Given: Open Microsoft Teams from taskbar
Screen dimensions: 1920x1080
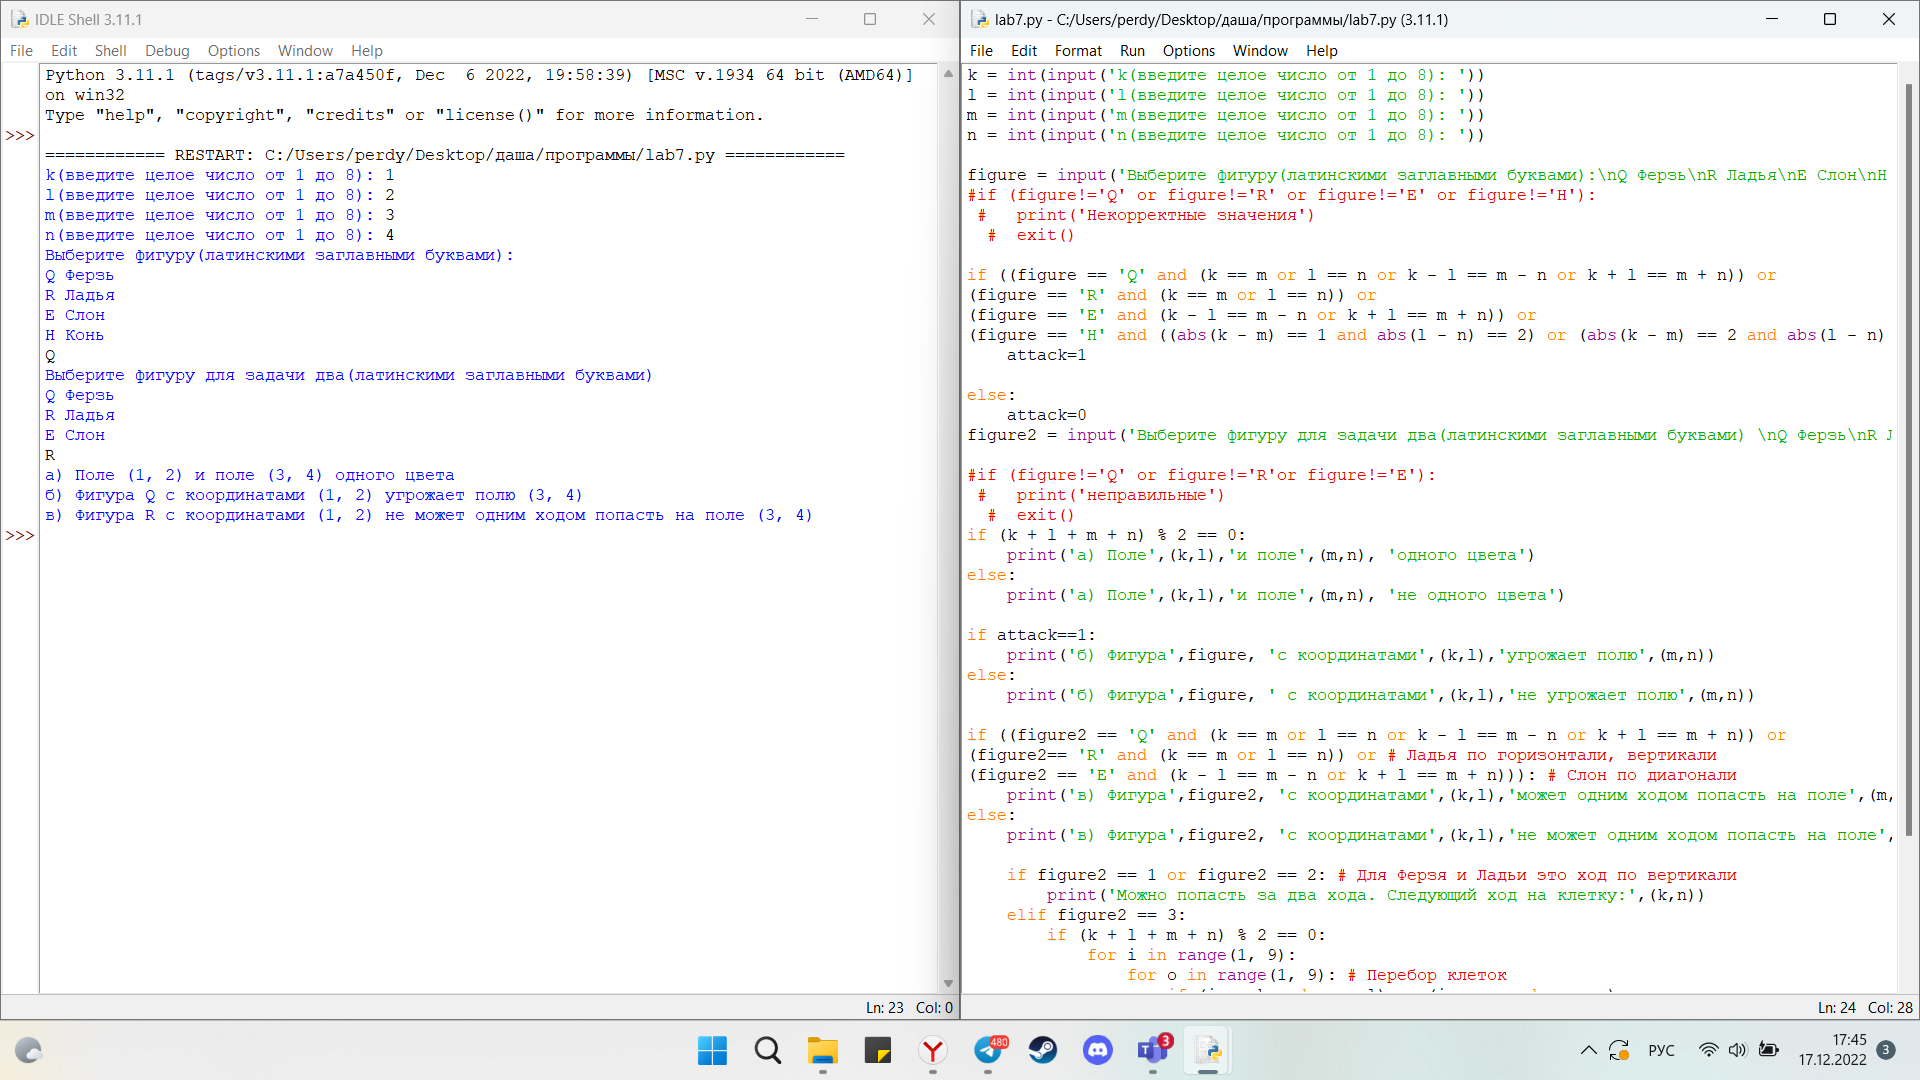Looking at the screenshot, I should point(1152,1050).
